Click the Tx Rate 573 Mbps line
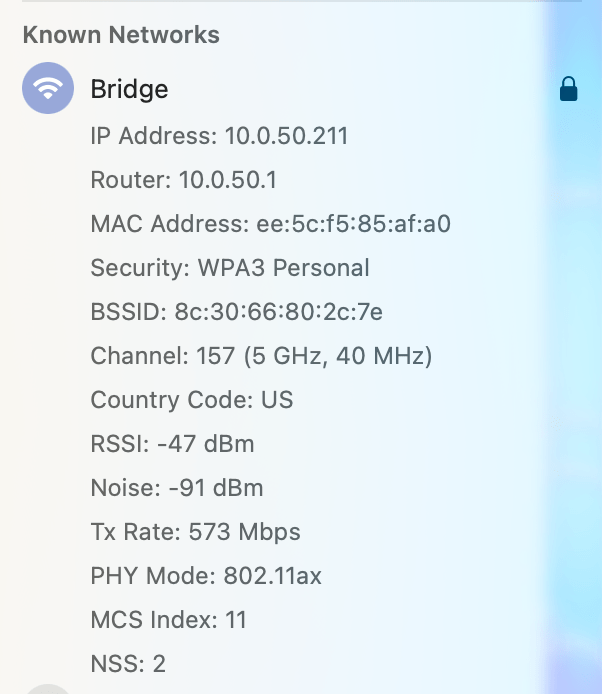602x694 pixels. click(x=195, y=532)
